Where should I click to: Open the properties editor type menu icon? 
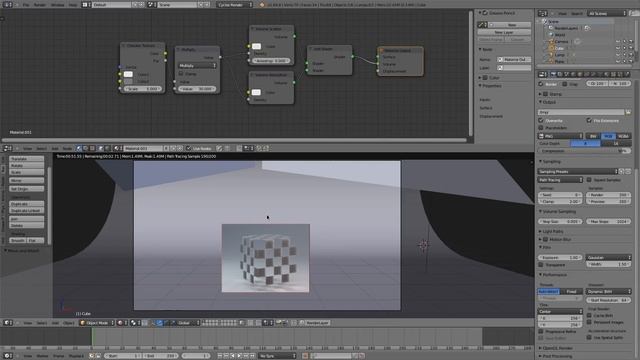click(x=542, y=74)
